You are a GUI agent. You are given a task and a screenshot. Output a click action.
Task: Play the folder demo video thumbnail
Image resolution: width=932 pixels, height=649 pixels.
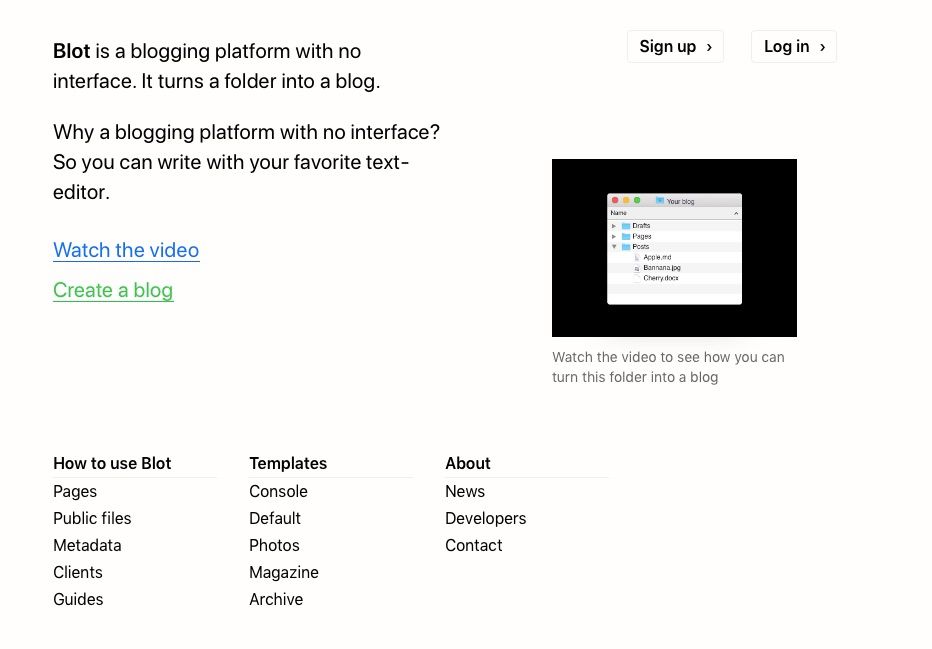(674, 248)
